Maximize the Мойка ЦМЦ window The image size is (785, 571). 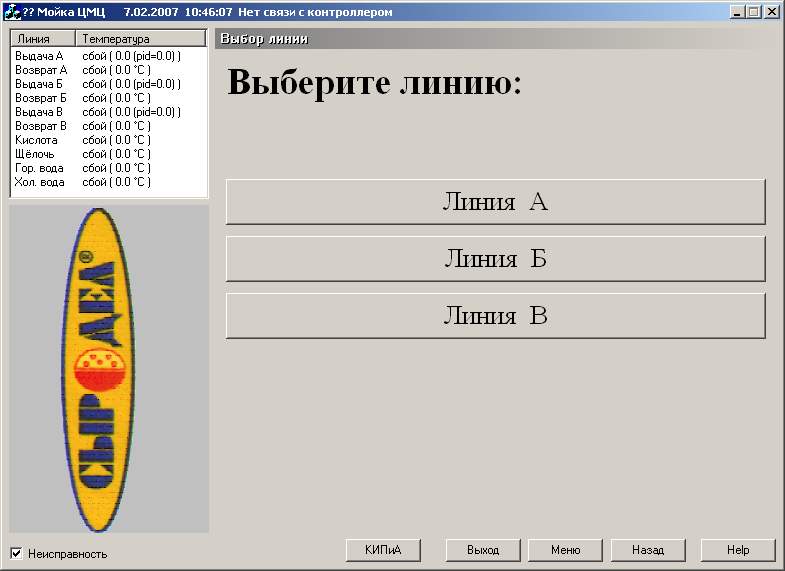[753, 12]
